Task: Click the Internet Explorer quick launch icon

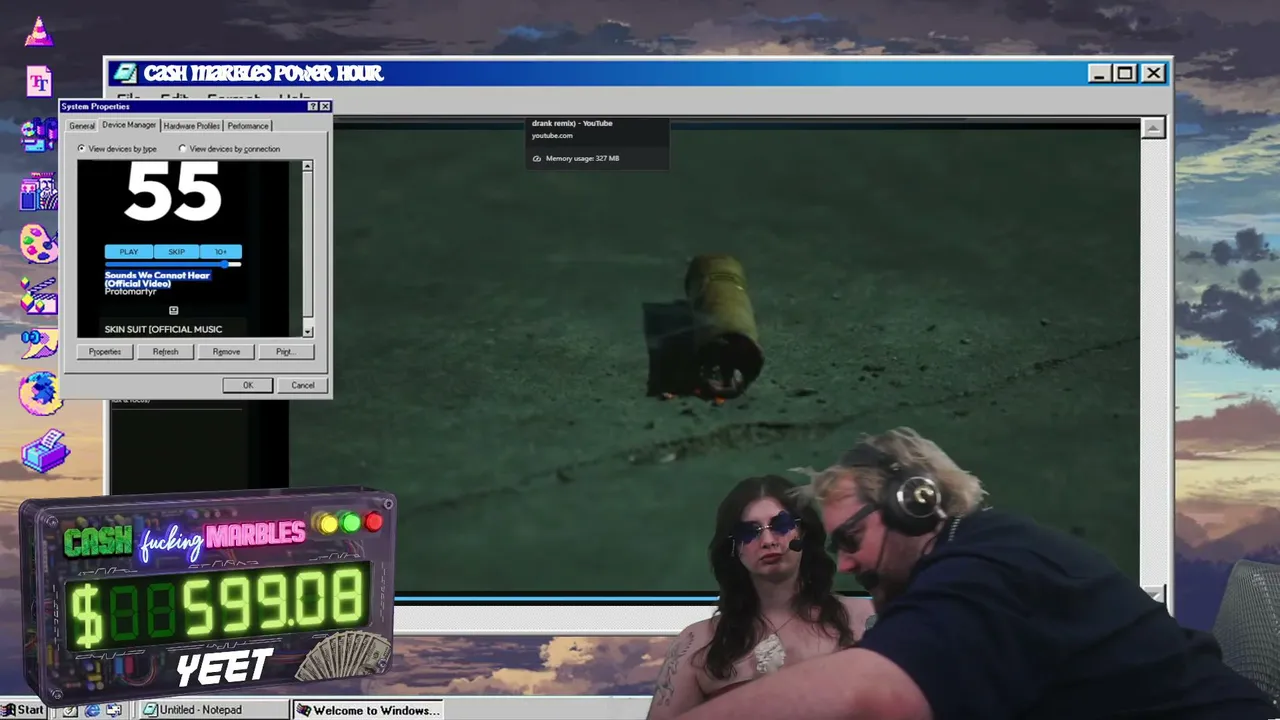Action: (92, 710)
